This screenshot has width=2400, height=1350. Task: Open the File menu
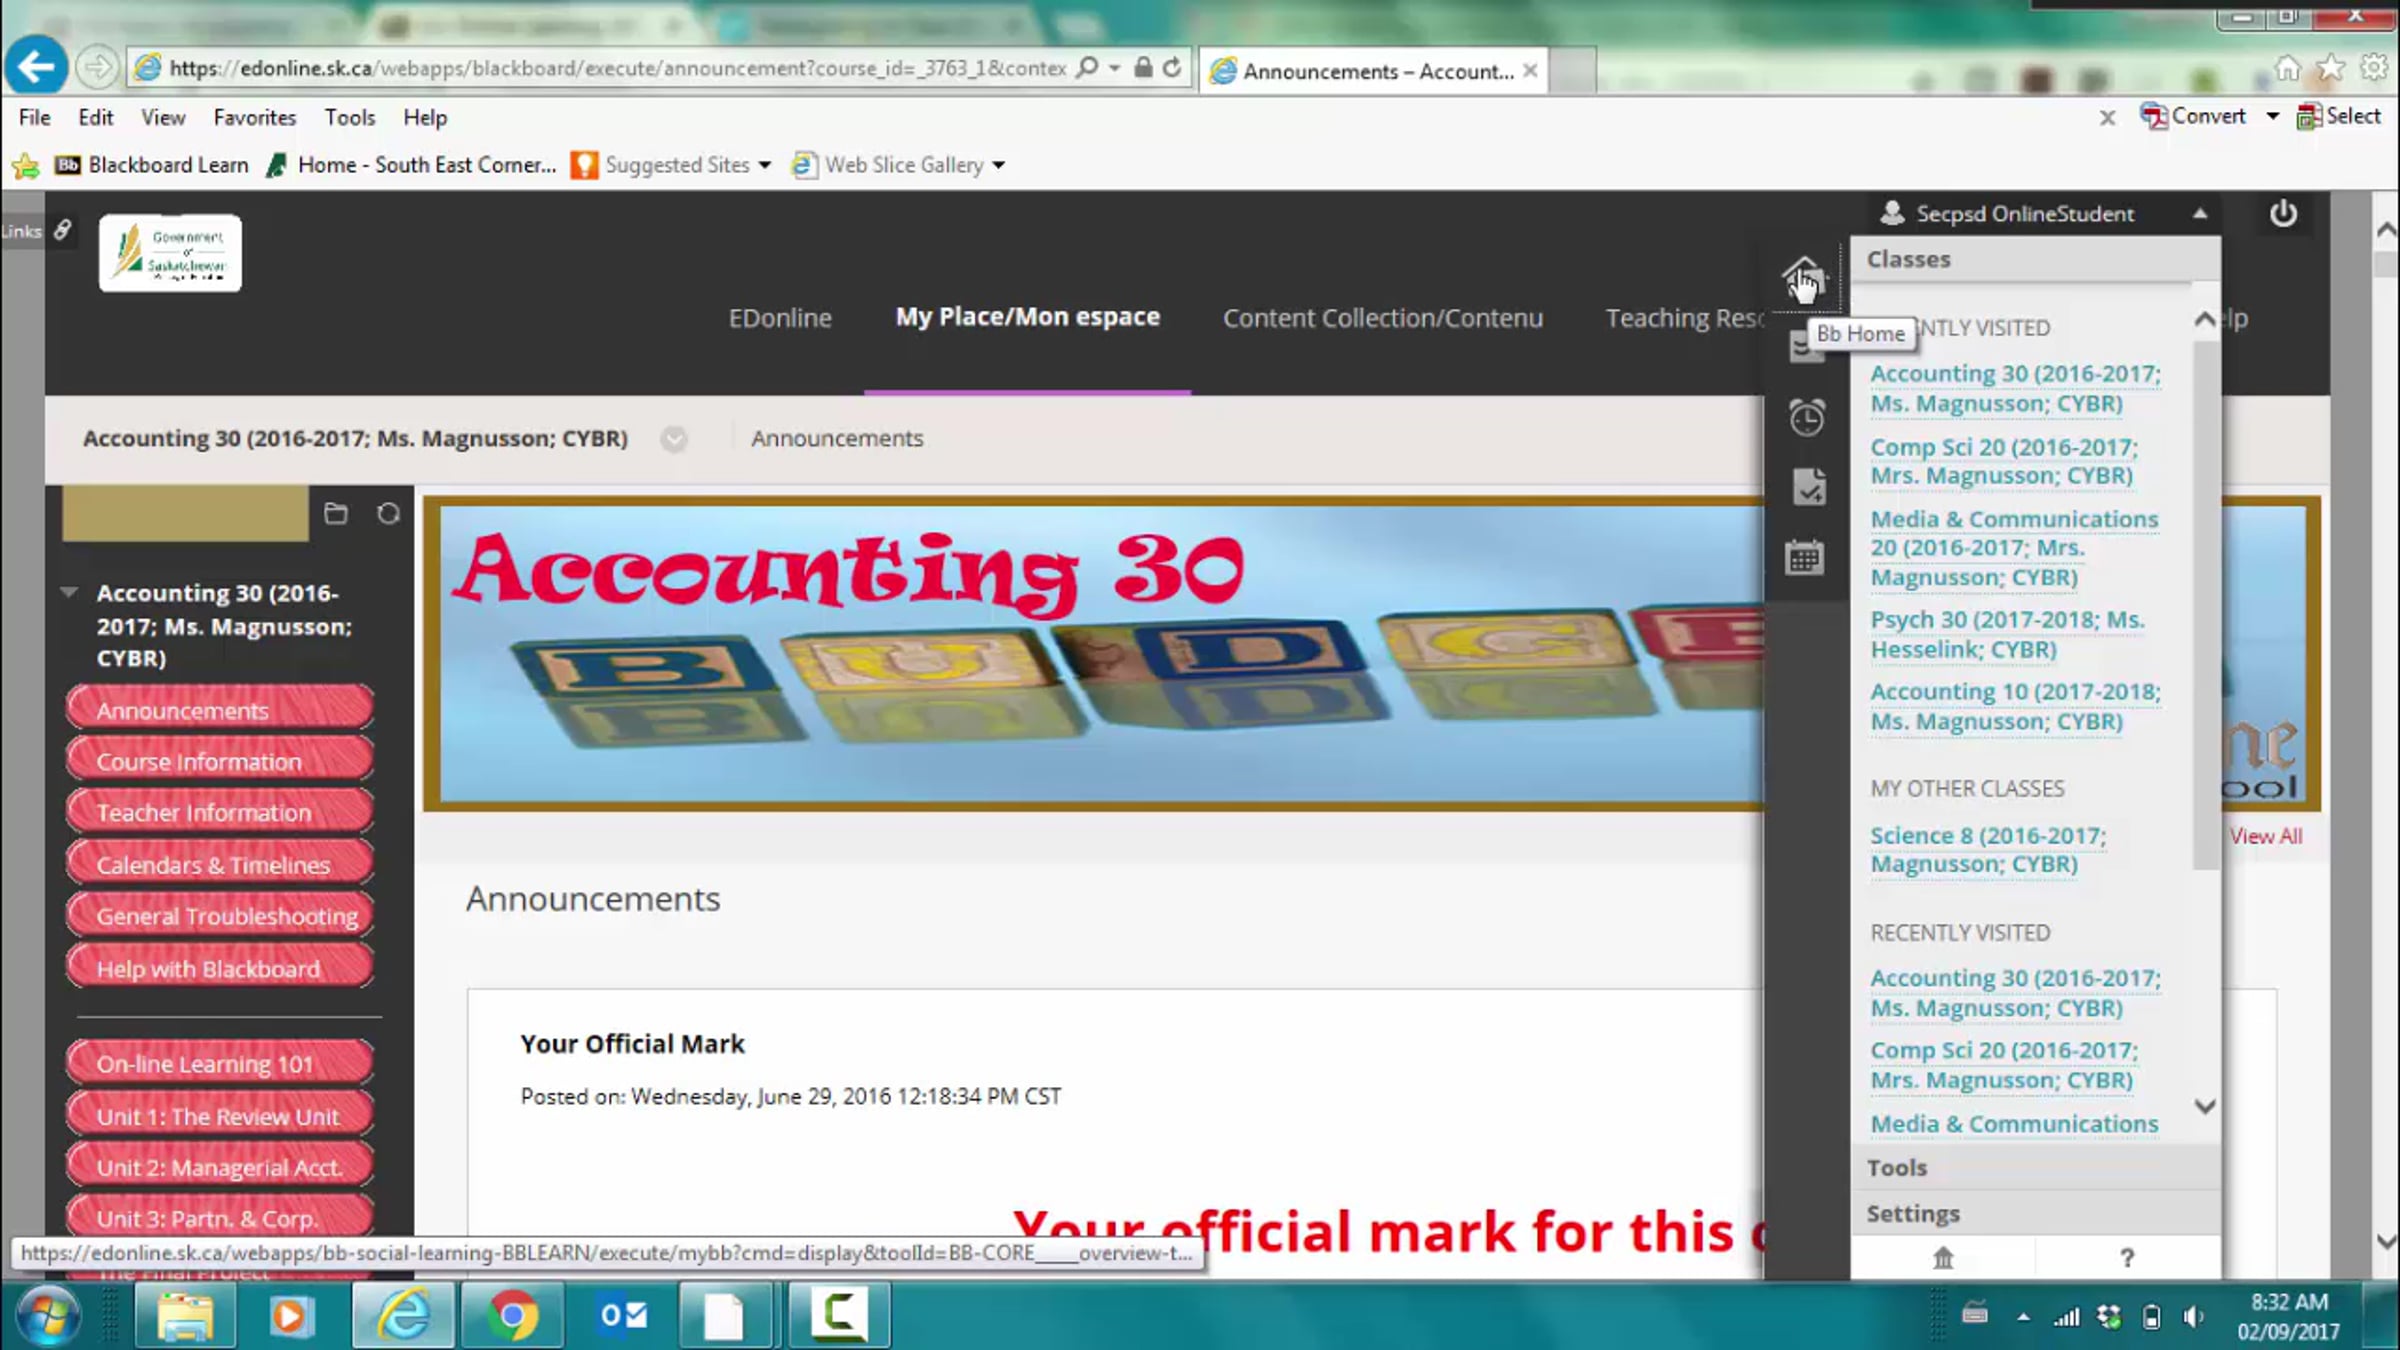[x=34, y=117]
